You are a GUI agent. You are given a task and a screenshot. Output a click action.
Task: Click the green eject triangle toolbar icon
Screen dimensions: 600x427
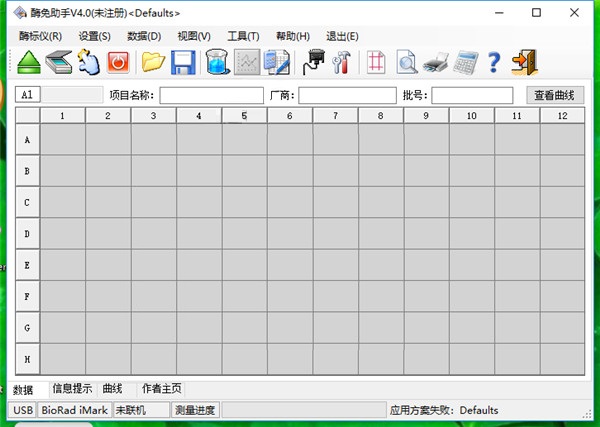29,62
